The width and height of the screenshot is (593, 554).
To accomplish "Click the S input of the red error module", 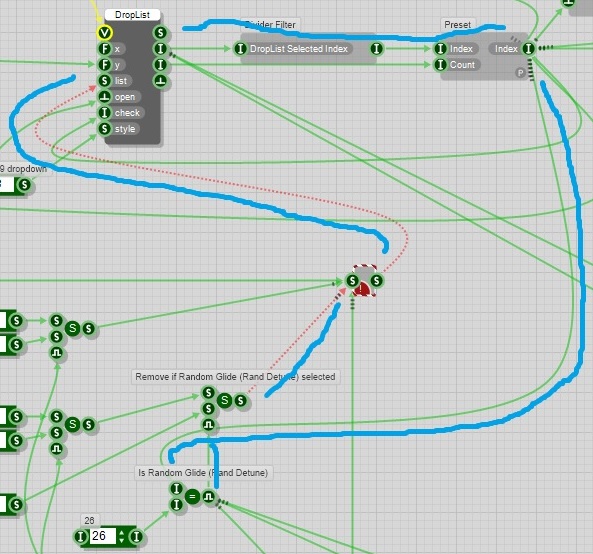I will 352,281.
